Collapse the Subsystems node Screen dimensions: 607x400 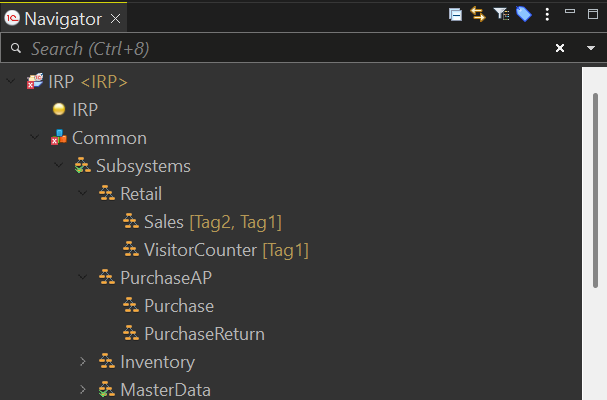(58, 165)
